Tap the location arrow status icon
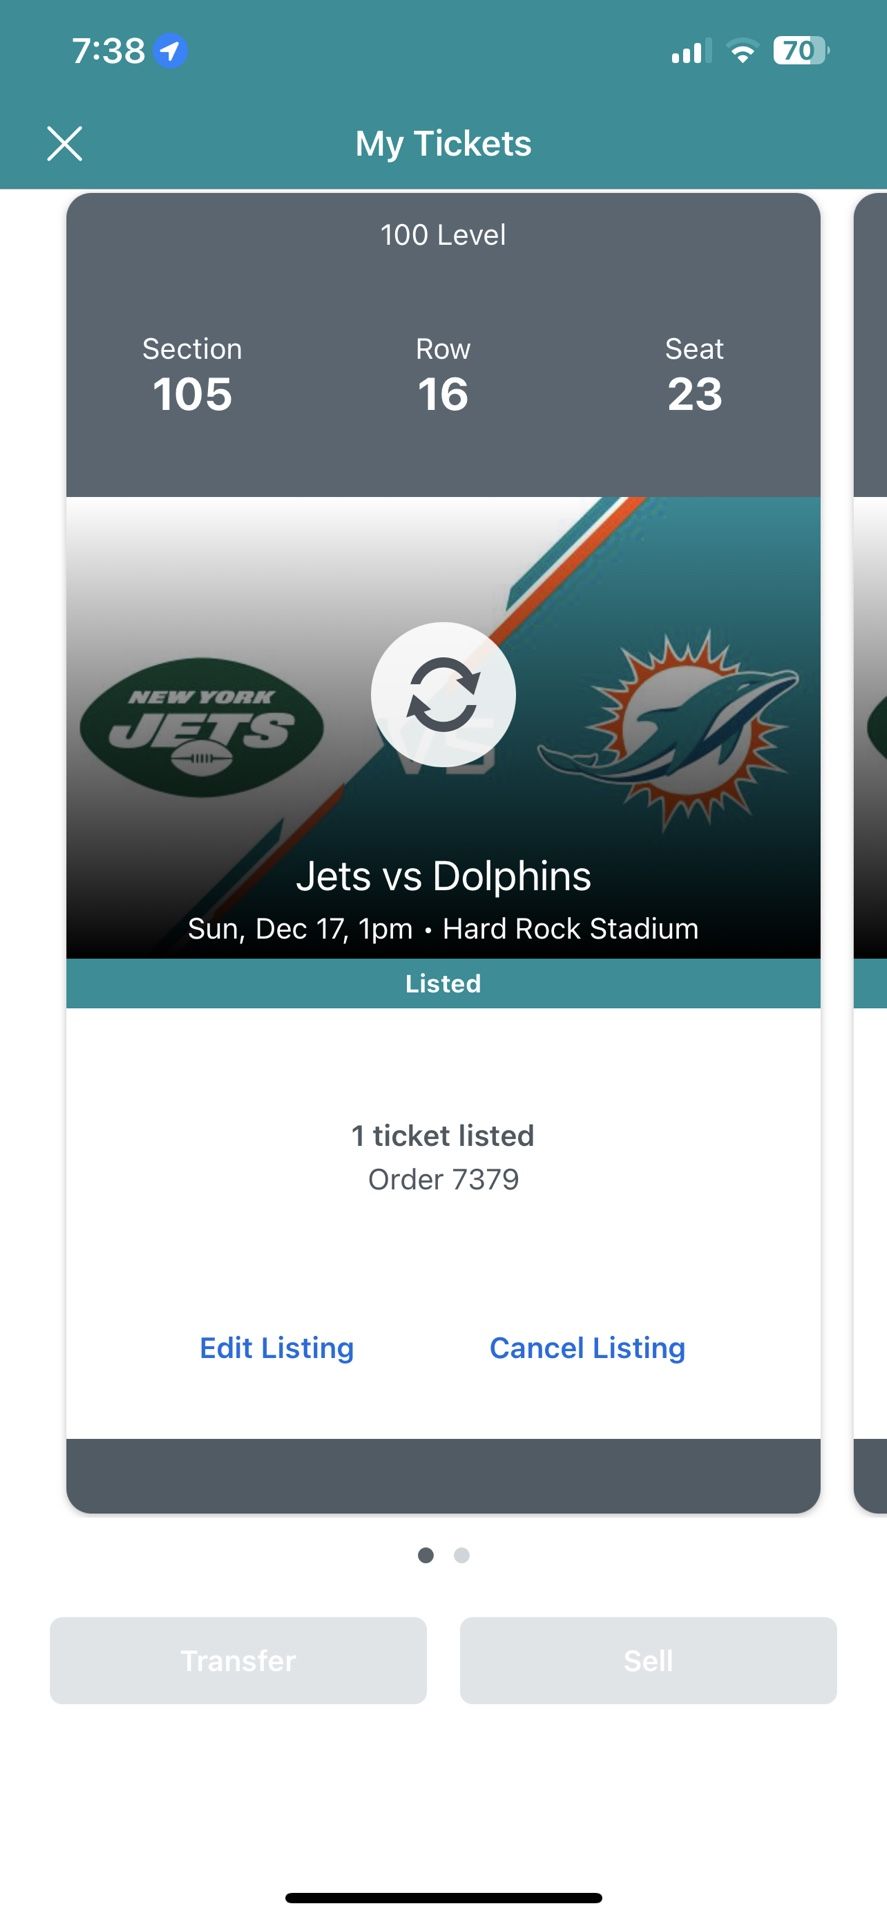 tap(170, 50)
